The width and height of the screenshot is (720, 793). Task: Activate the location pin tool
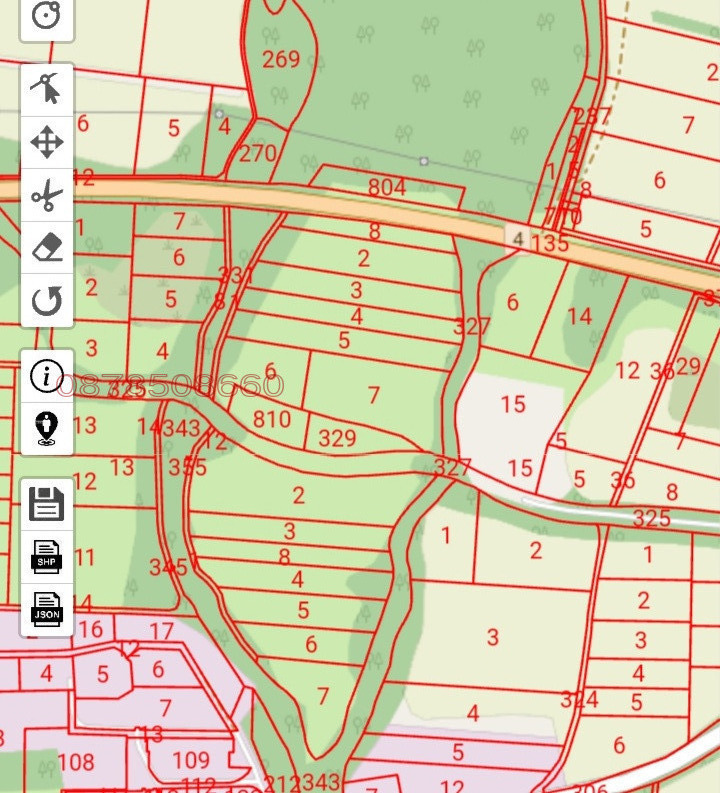pos(47,428)
